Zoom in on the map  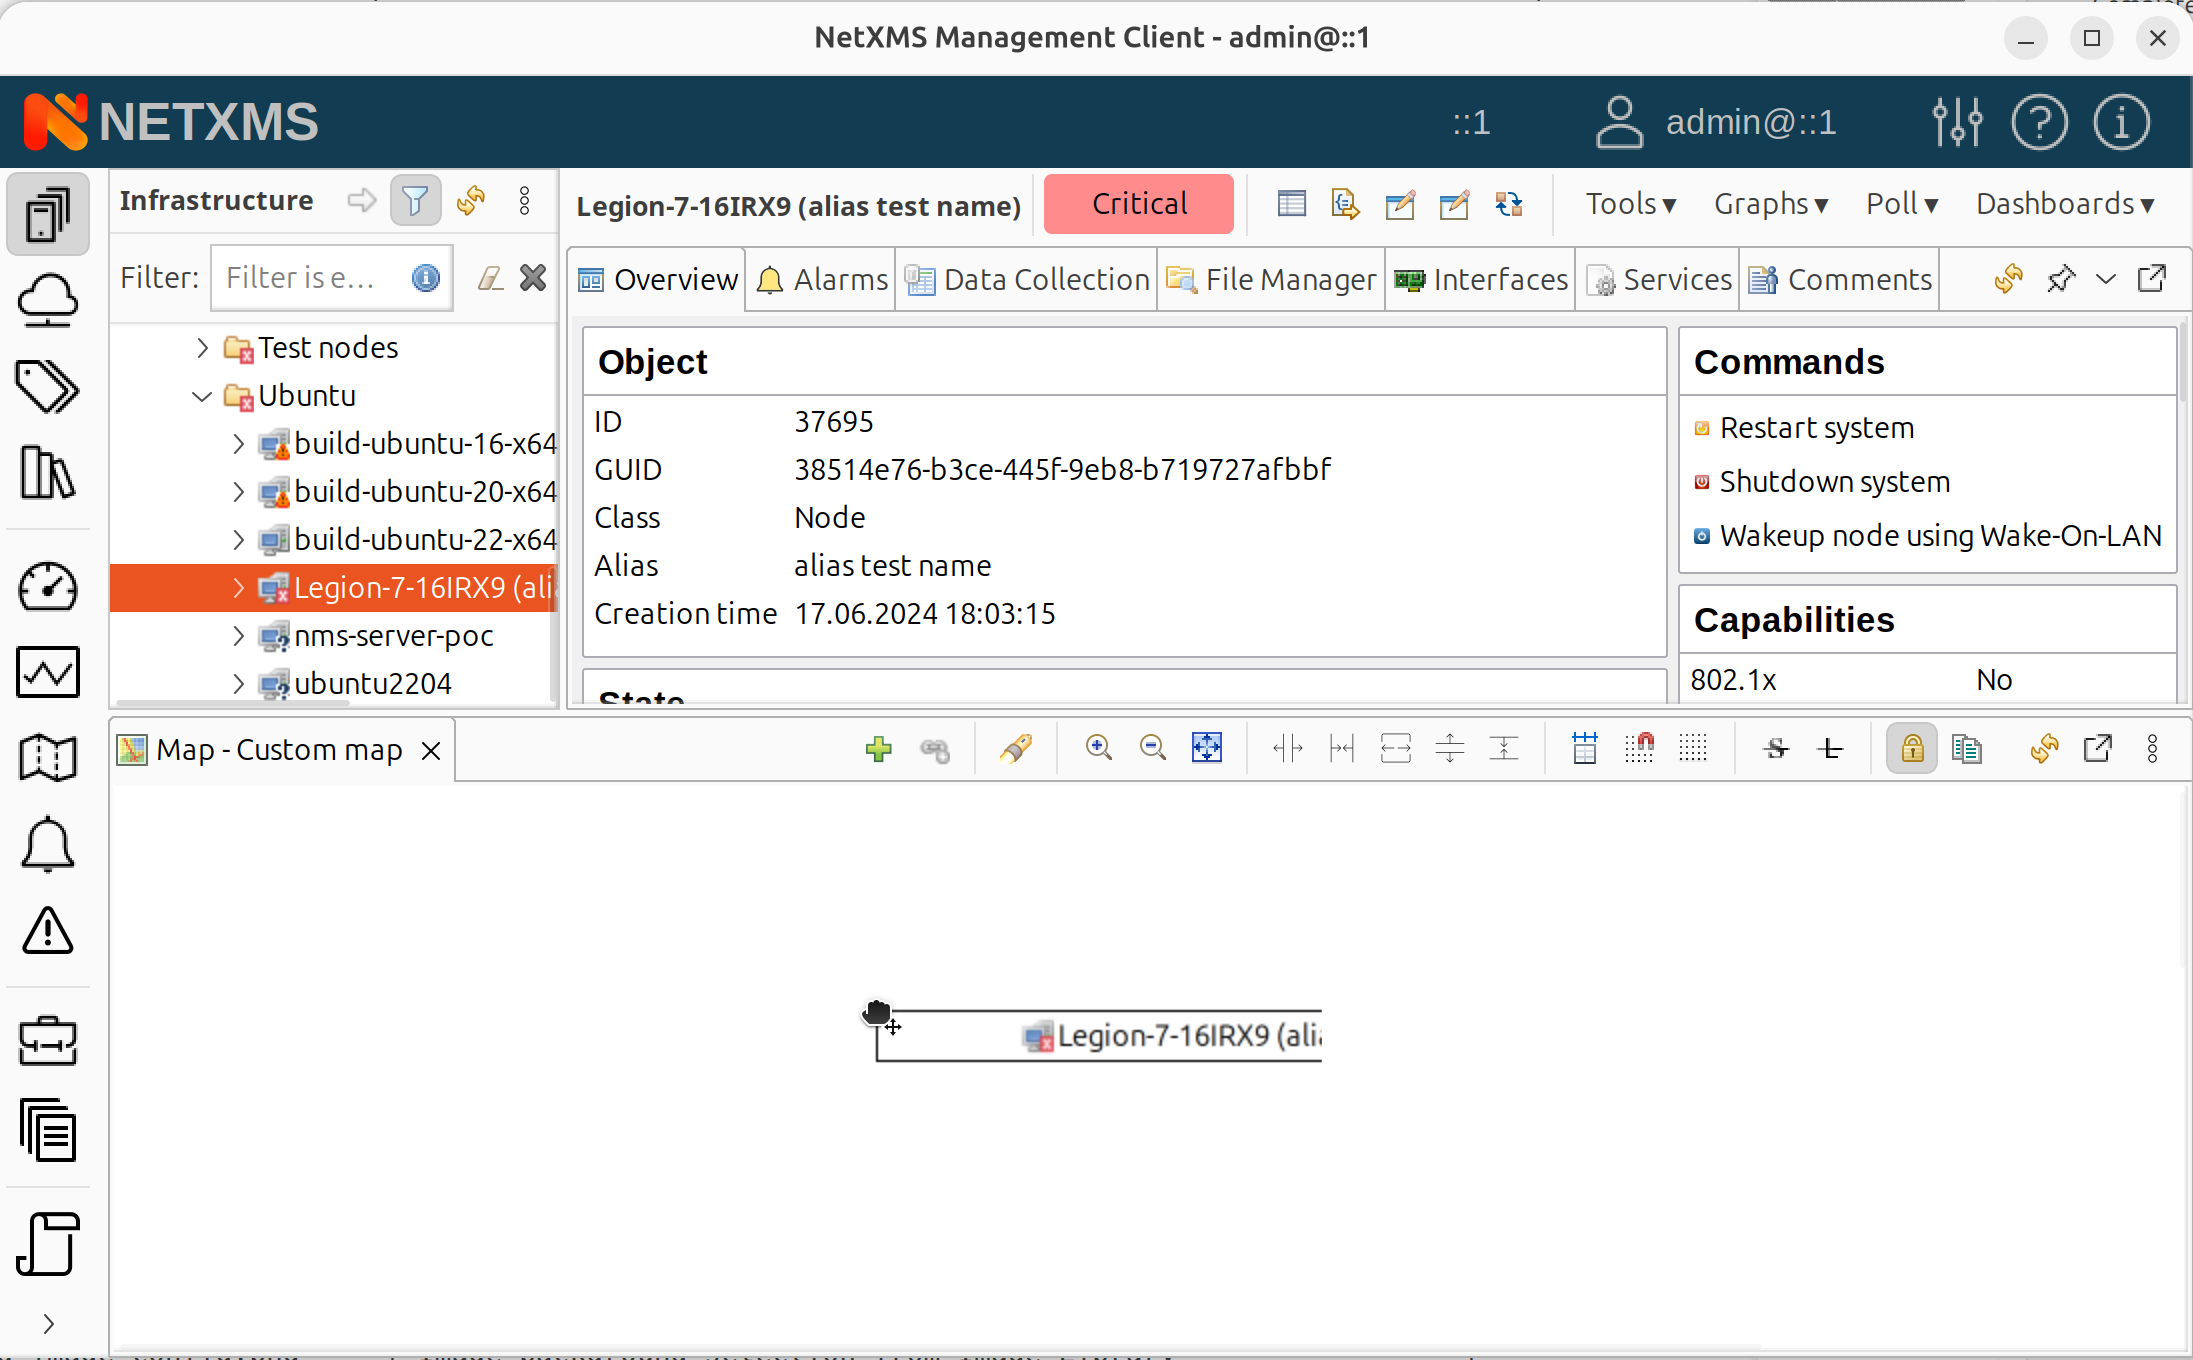point(1098,748)
